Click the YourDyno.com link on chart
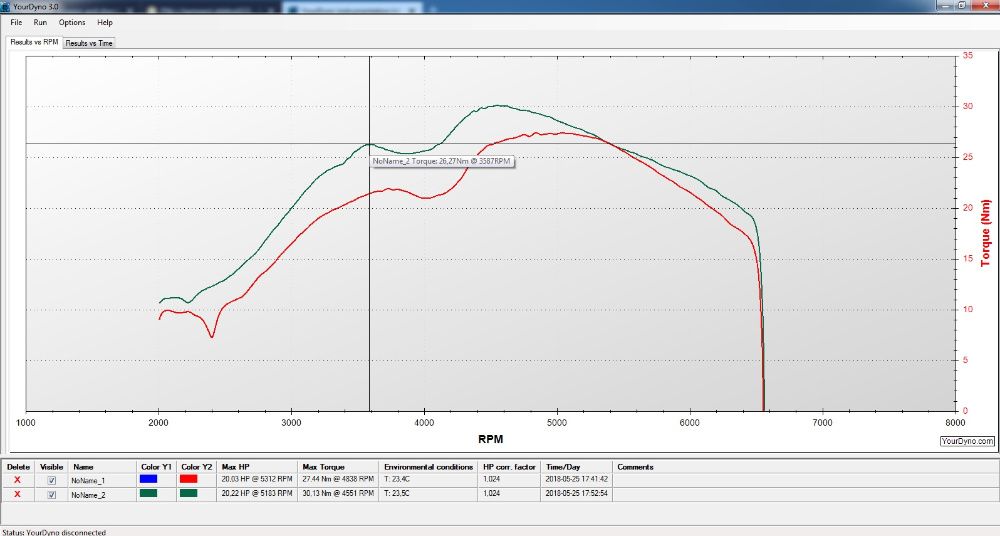 point(967,441)
